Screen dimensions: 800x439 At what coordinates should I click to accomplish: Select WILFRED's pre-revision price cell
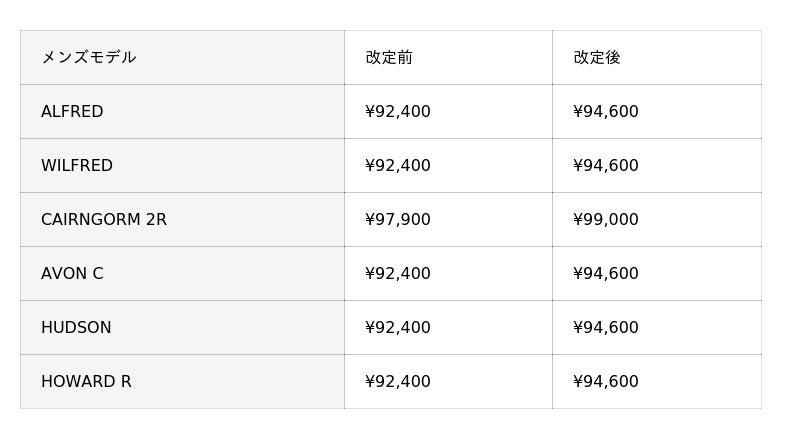pos(398,166)
